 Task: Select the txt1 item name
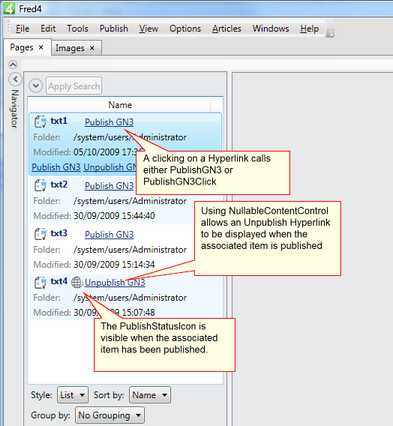59,121
